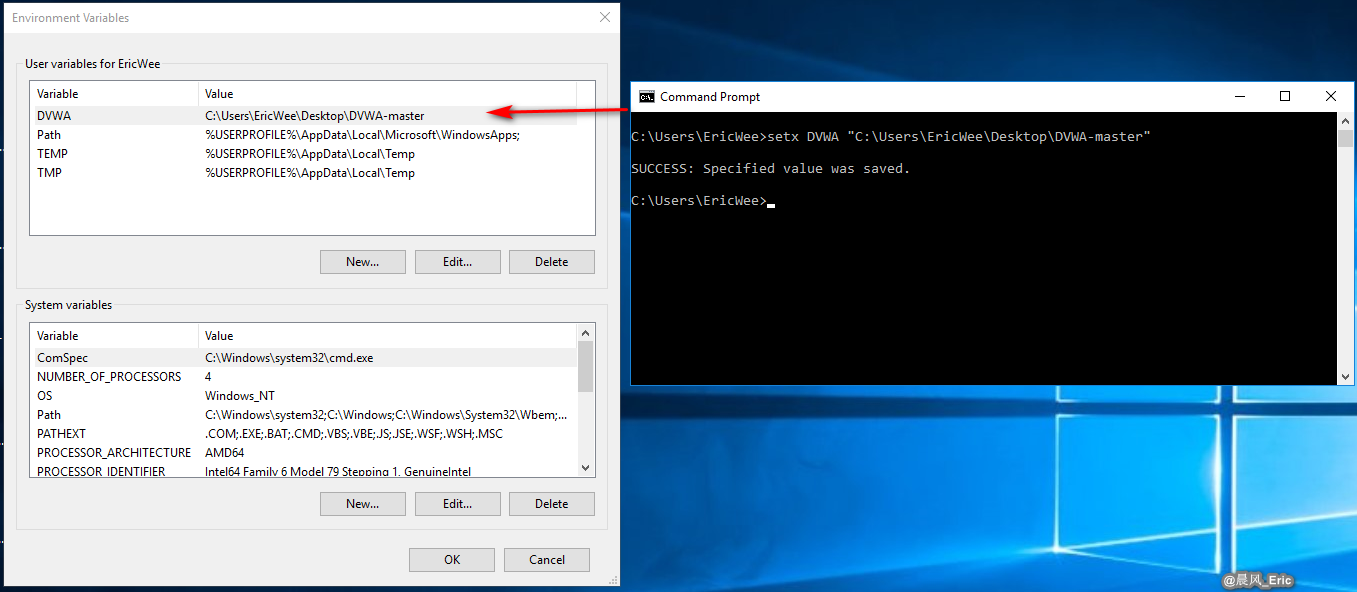This screenshot has width=1357, height=592.
Task: Click the up arrow on Command Prompt scrollbar
Action: coord(1345,120)
